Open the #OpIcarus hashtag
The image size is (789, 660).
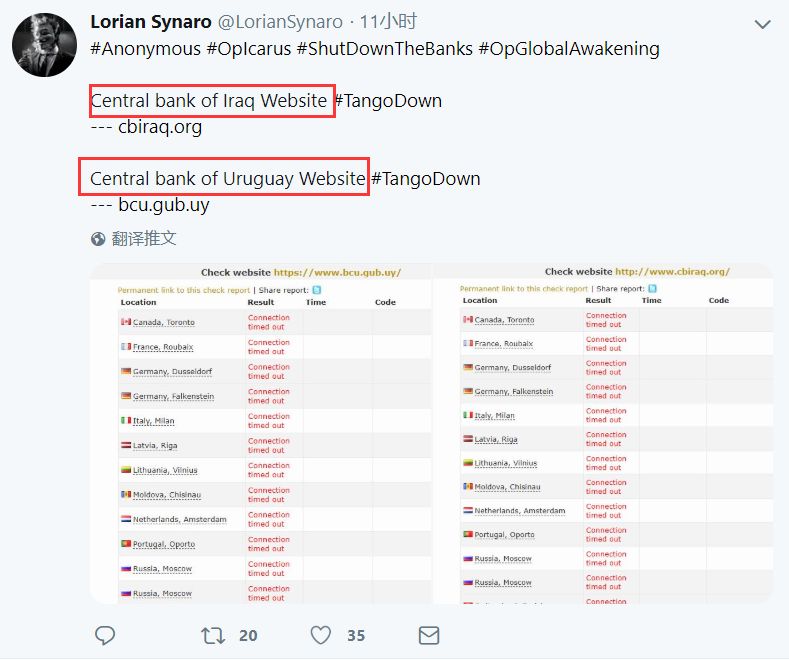point(253,48)
